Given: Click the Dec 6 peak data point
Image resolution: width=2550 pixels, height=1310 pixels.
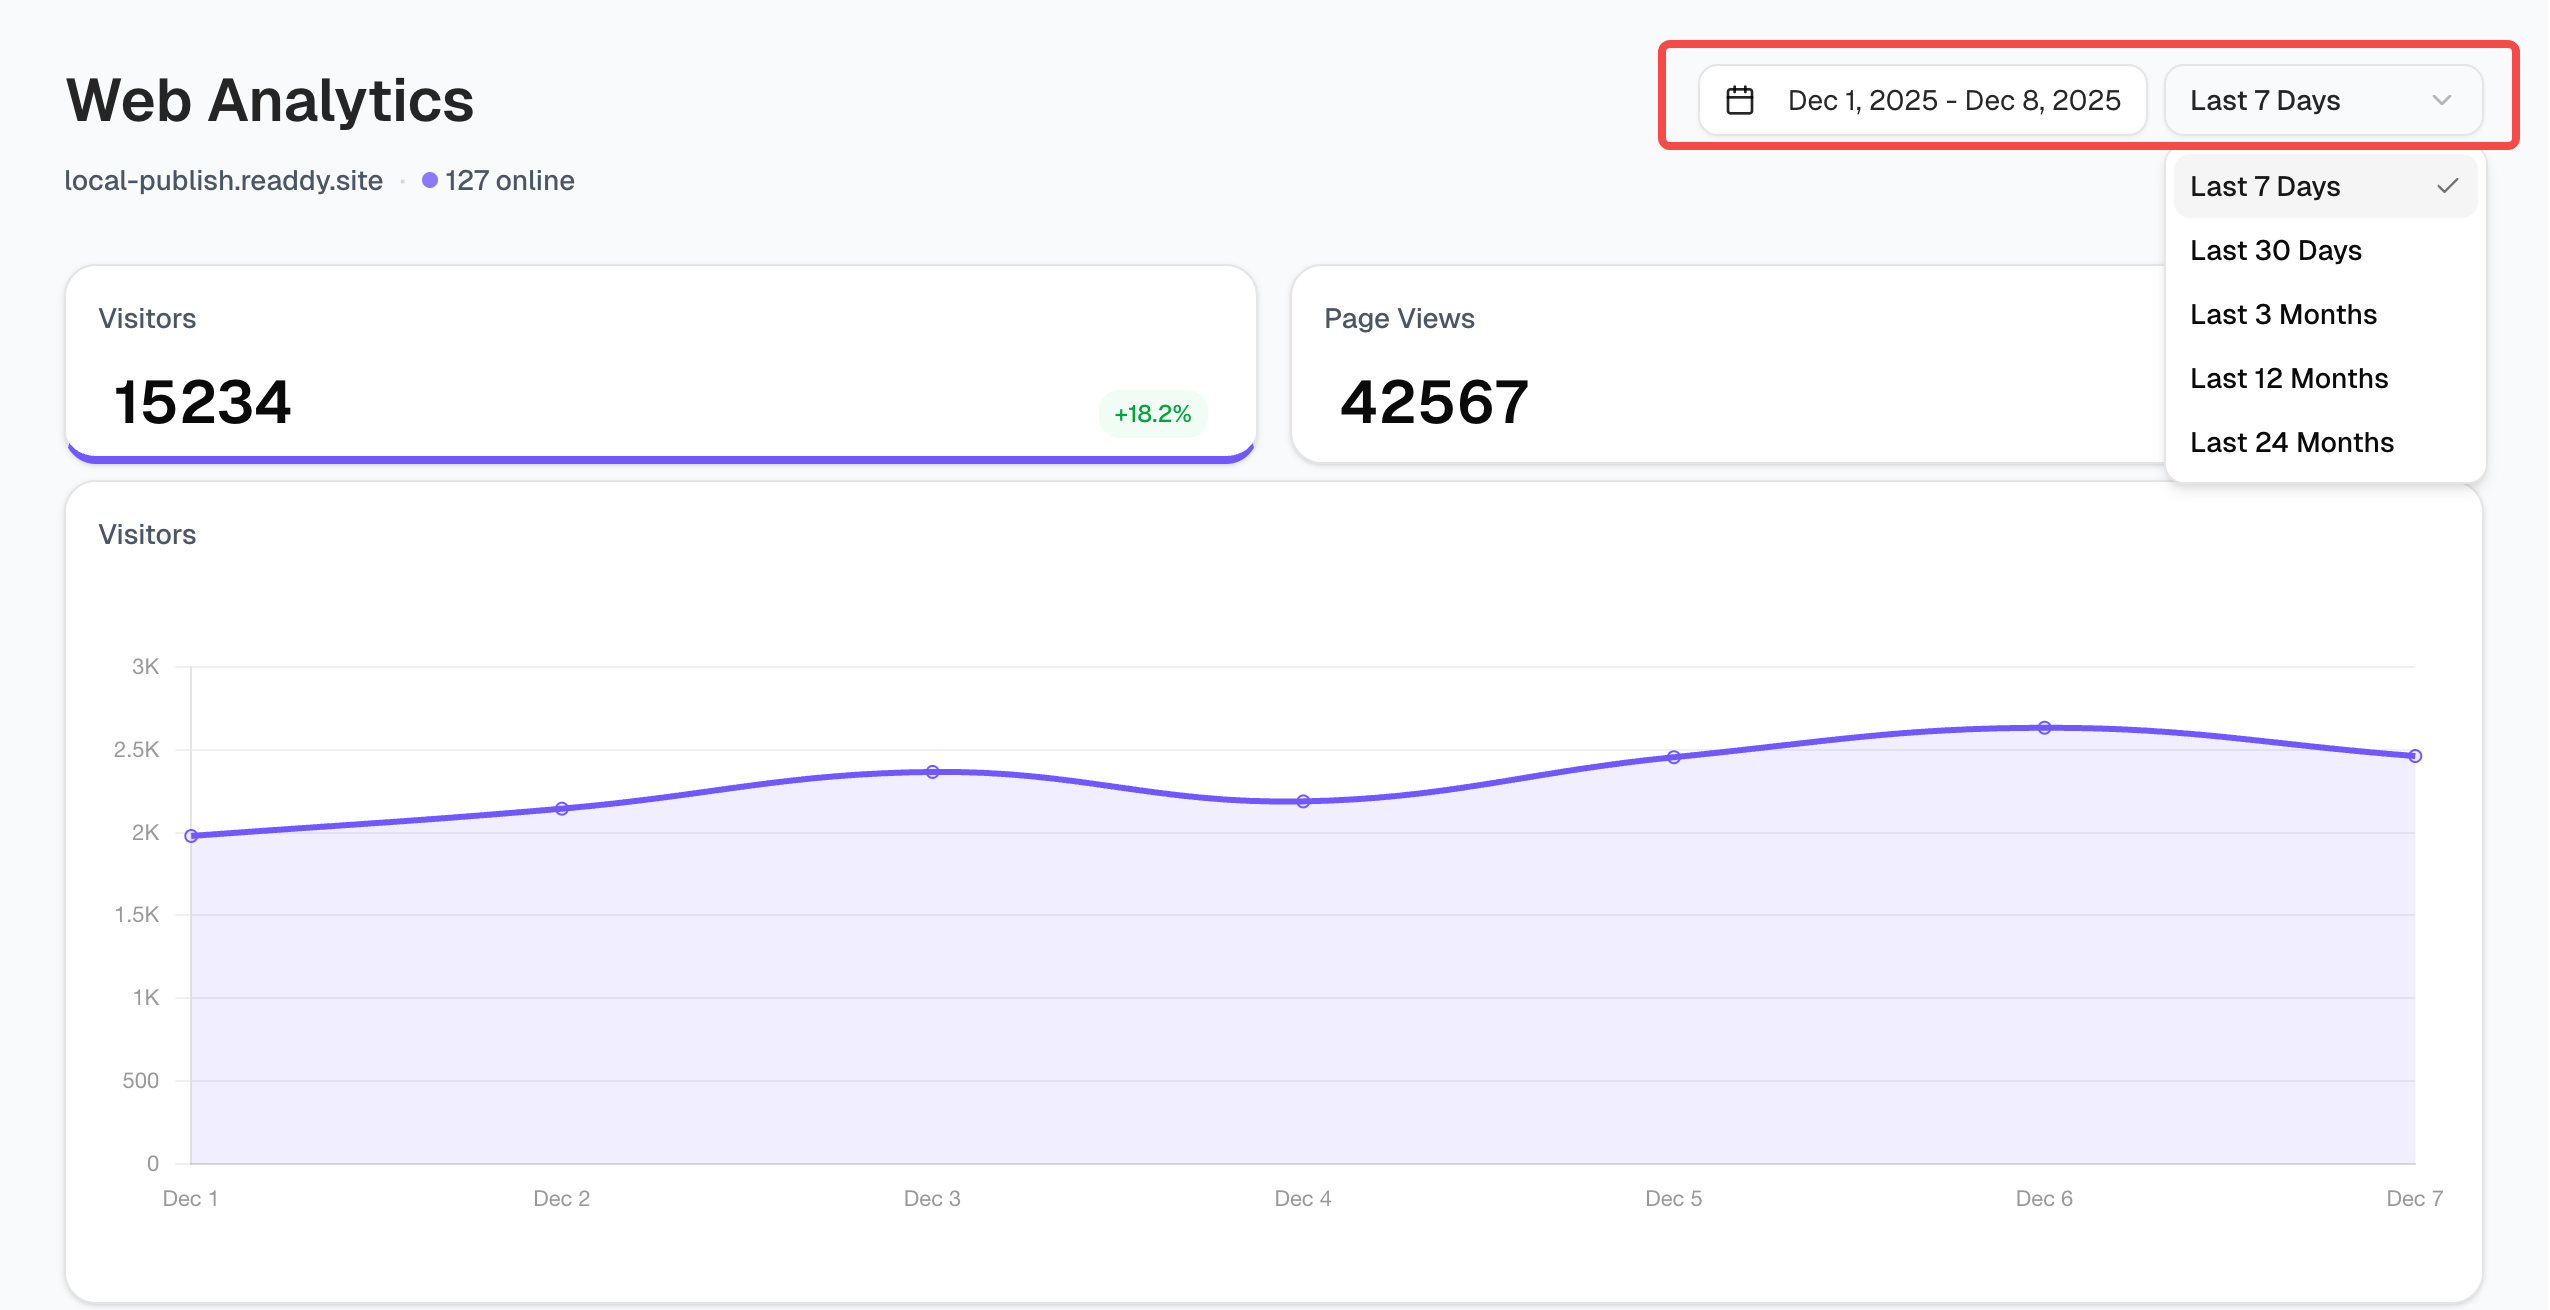Looking at the screenshot, I should pyautogui.click(x=2044, y=728).
